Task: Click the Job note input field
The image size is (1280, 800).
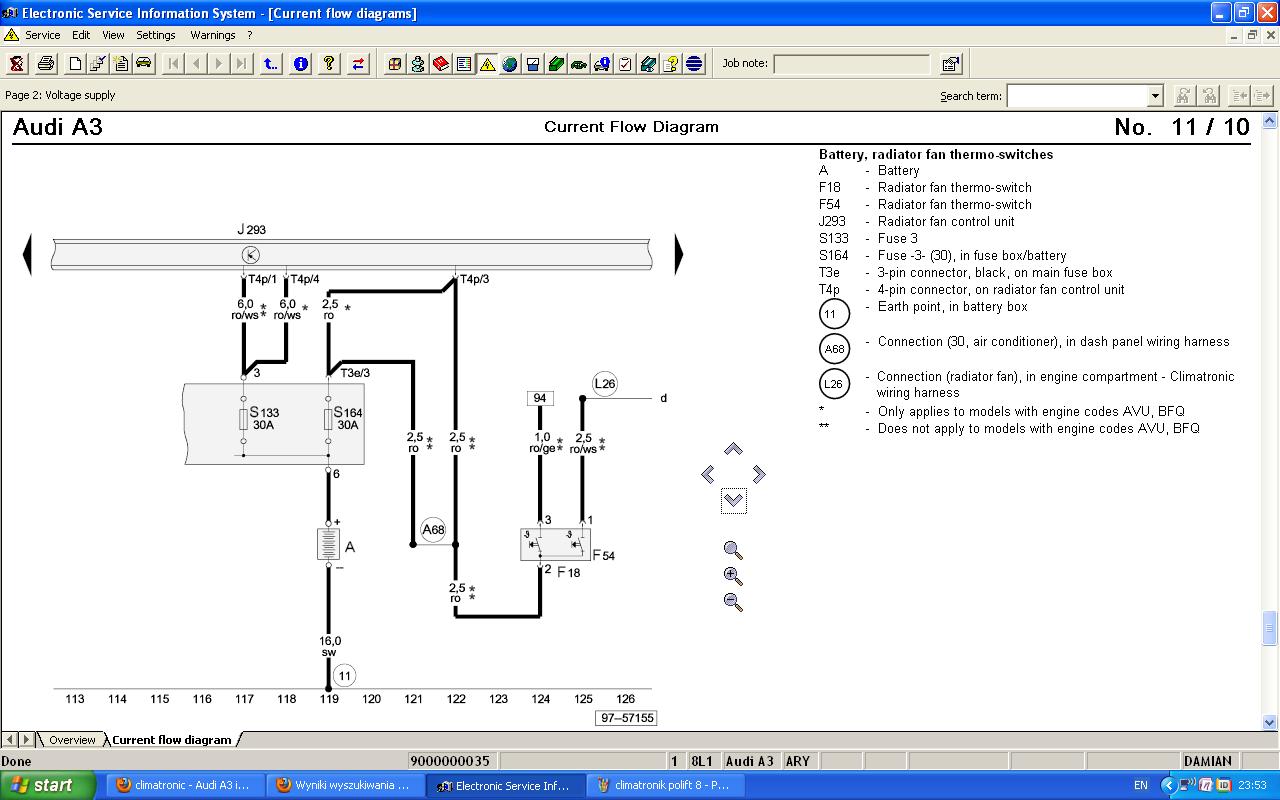Action: coord(852,64)
